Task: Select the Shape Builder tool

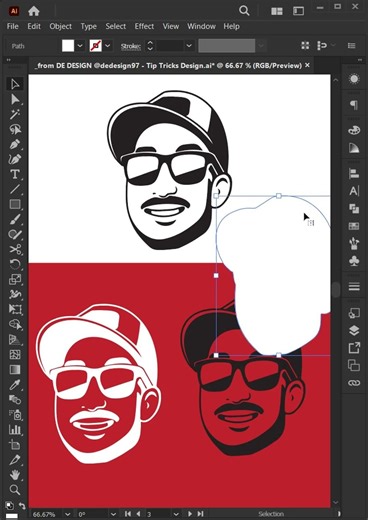Action: tap(15, 324)
